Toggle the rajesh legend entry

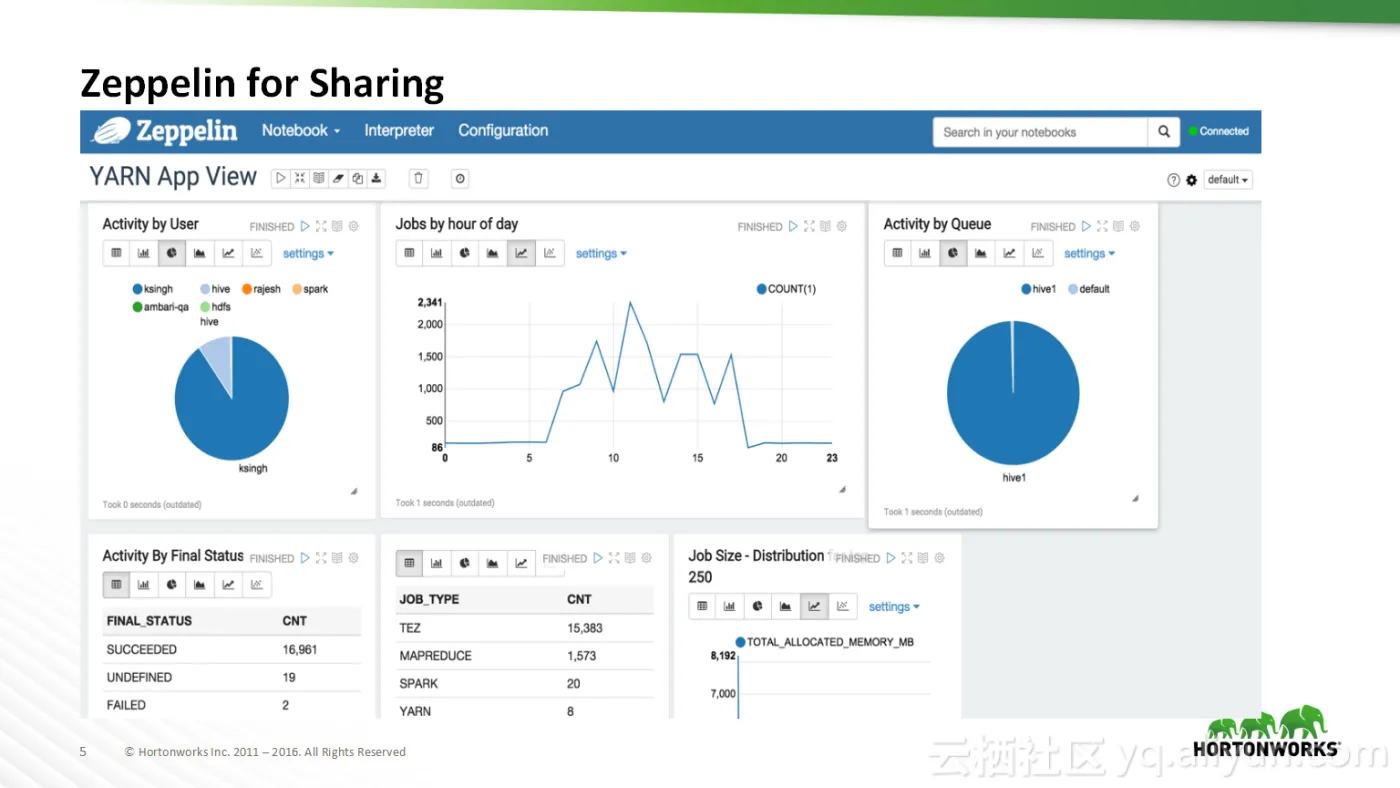point(261,289)
